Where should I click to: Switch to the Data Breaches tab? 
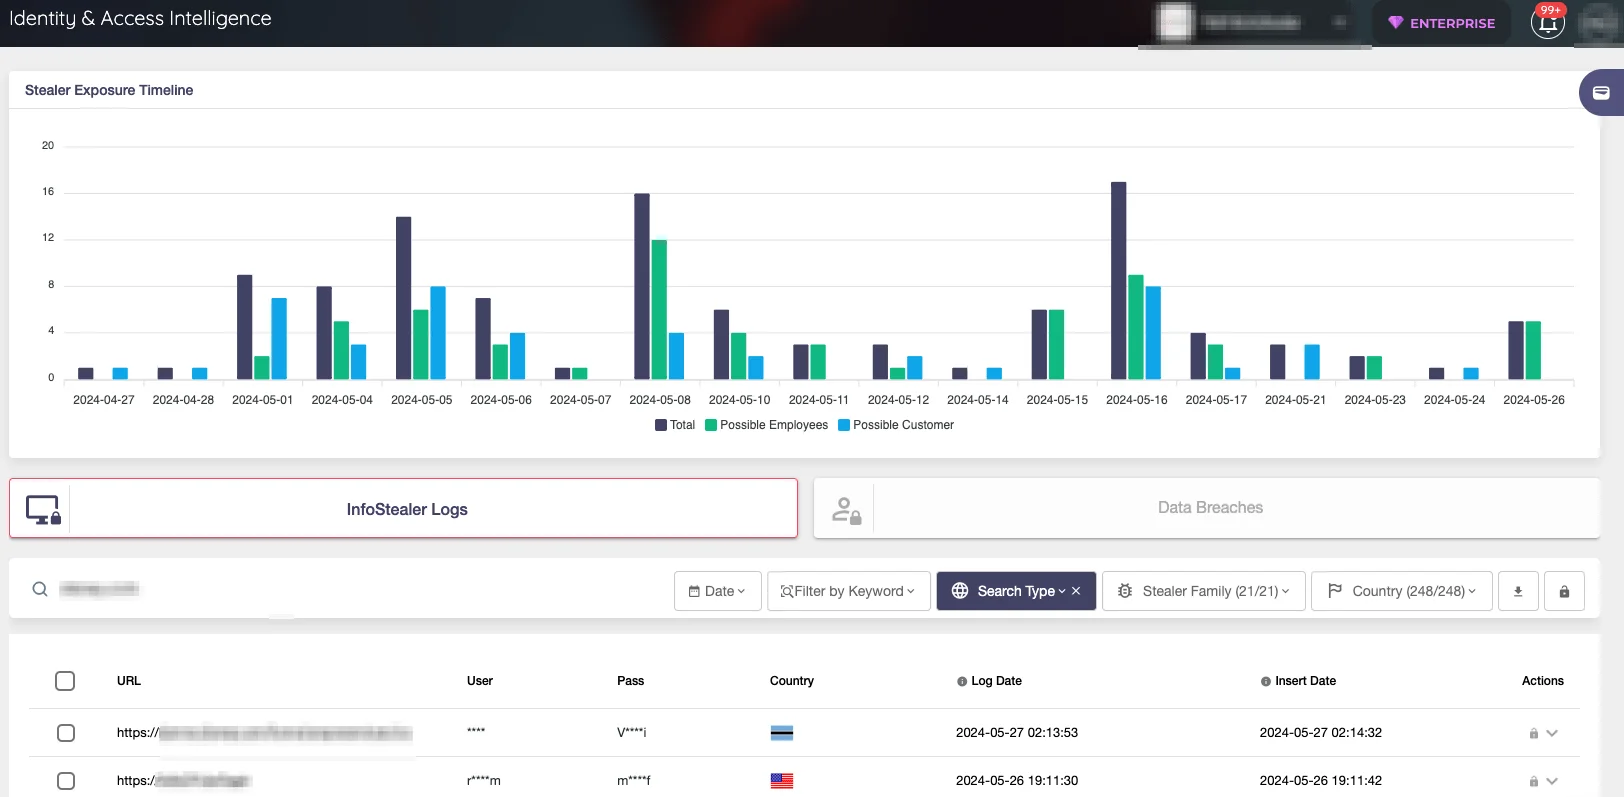click(x=1207, y=508)
